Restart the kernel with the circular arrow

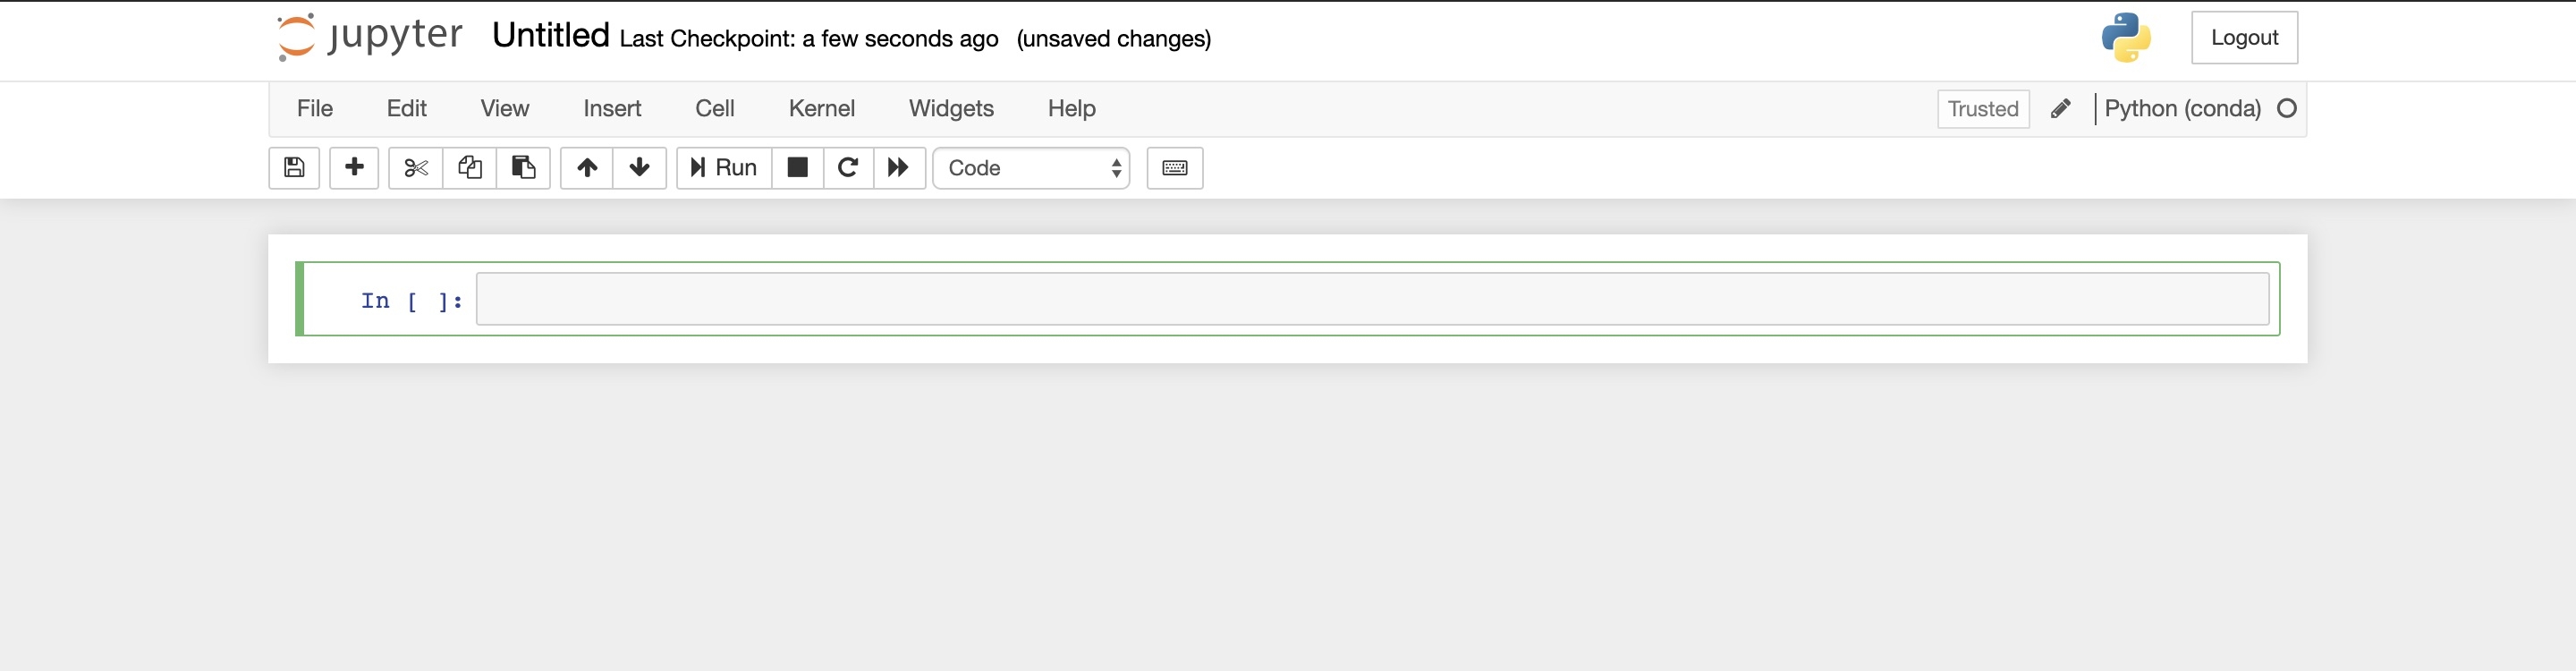(x=849, y=168)
